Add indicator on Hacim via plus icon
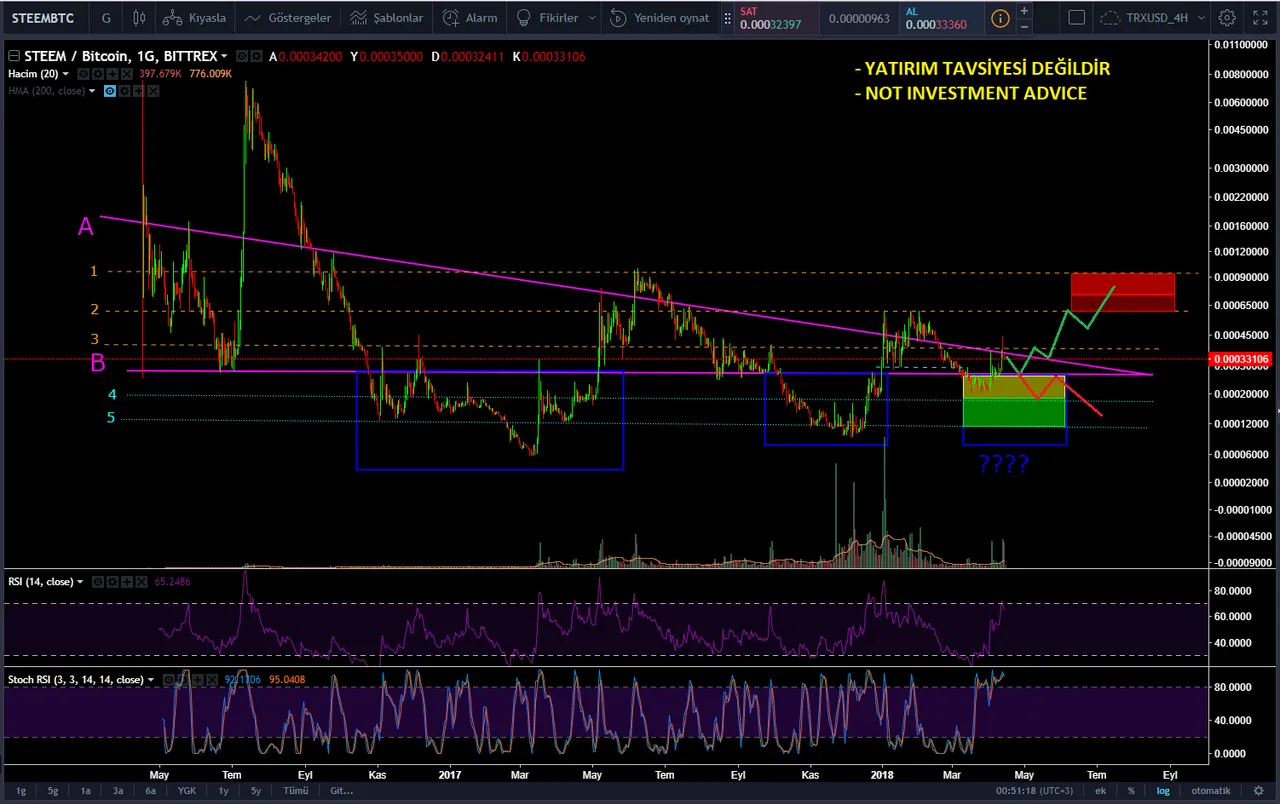The width and height of the screenshot is (1280, 804). [x=113, y=74]
